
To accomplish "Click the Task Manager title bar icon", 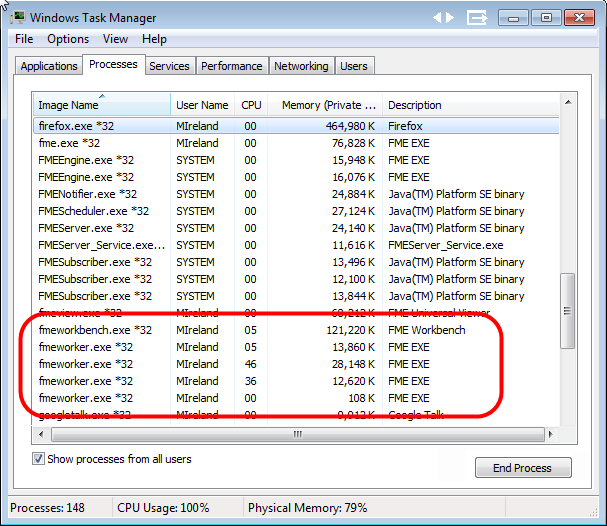I will pyautogui.click(x=18, y=17).
